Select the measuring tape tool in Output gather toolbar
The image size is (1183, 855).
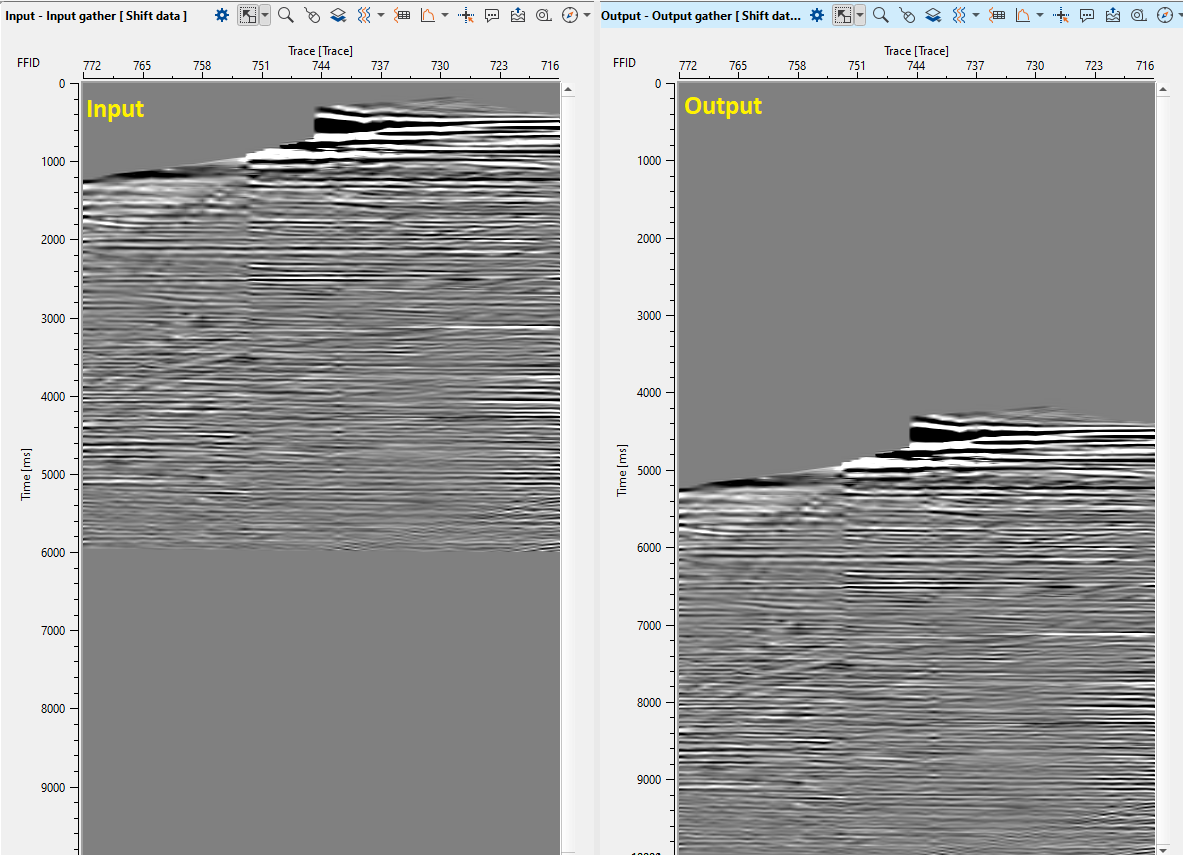(1139, 15)
